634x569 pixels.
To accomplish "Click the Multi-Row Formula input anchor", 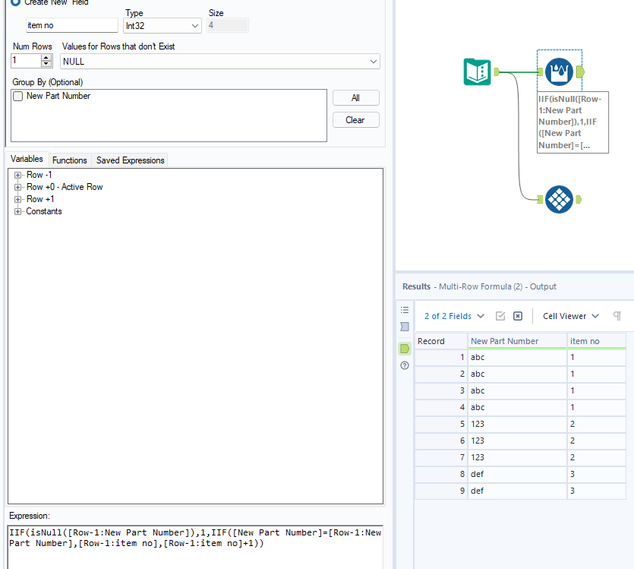I will [x=540, y=72].
